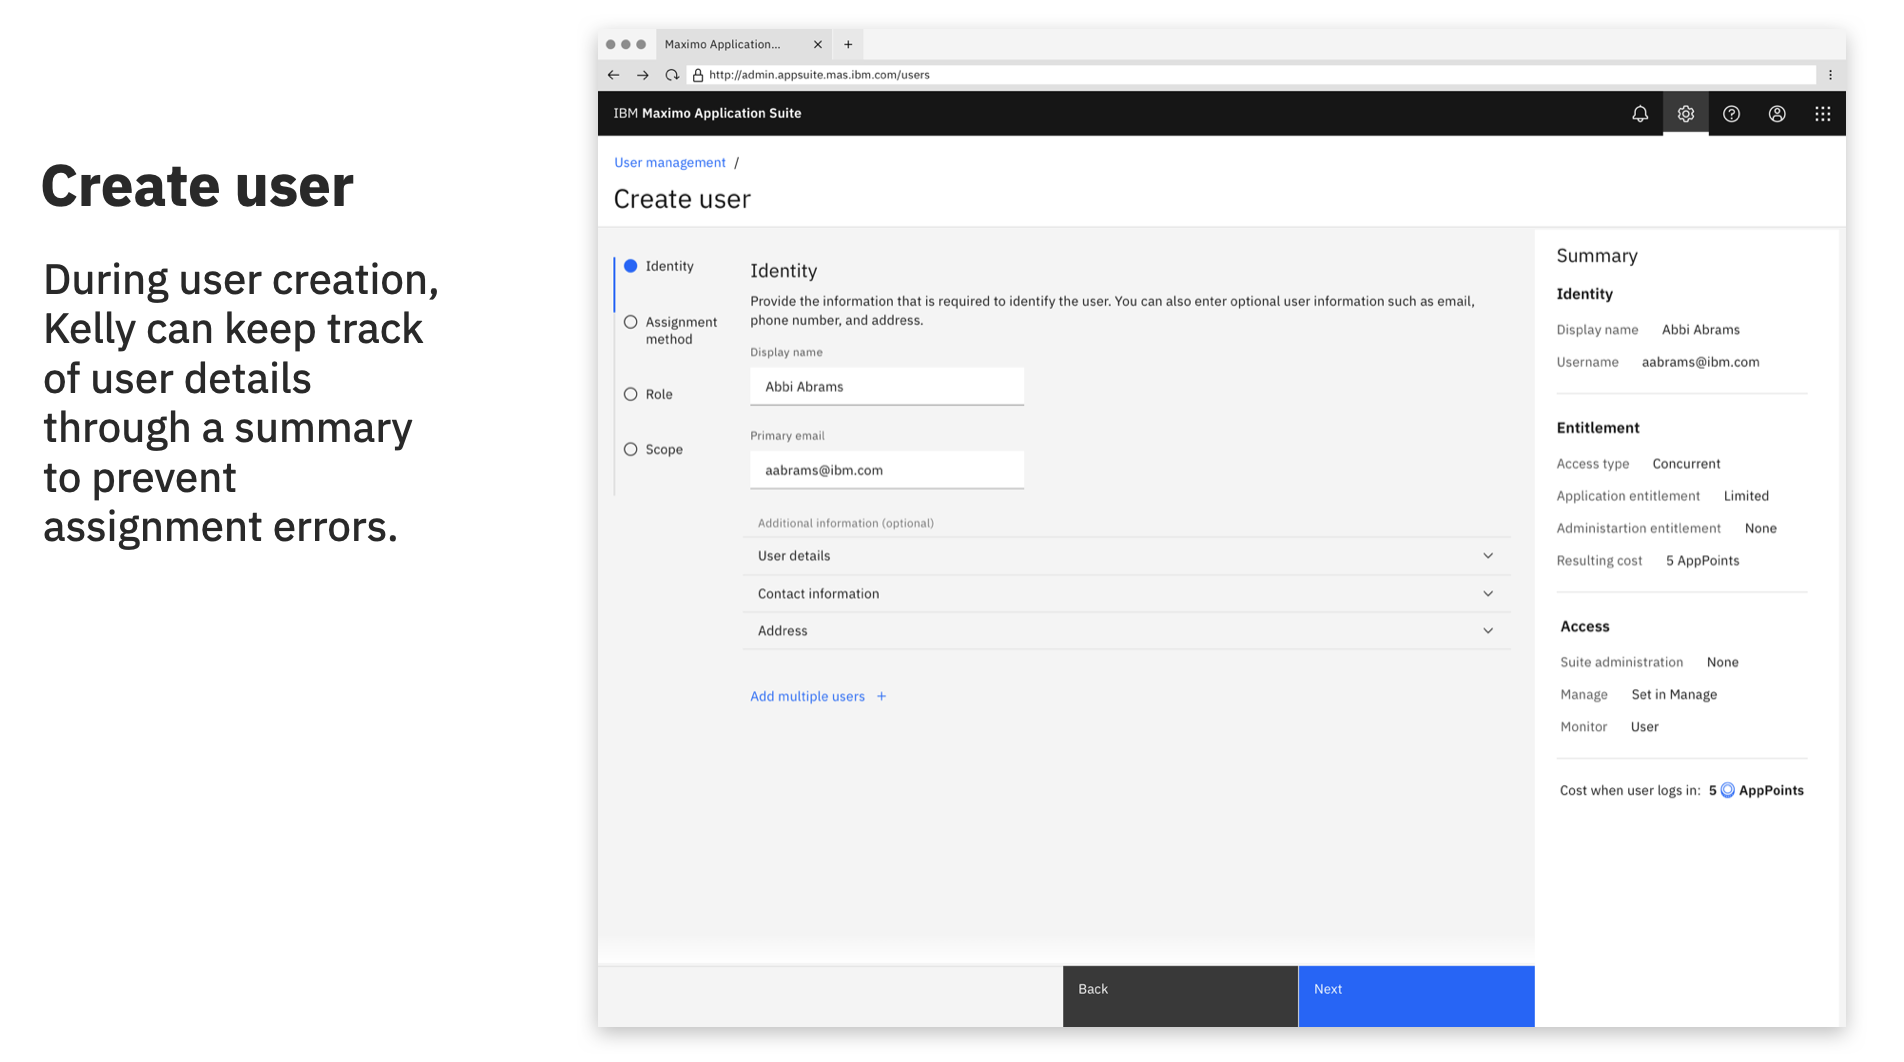This screenshot has height=1062, width=1904.
Task: Expand the Address accordion
Action: click(x=1126, y=631)
